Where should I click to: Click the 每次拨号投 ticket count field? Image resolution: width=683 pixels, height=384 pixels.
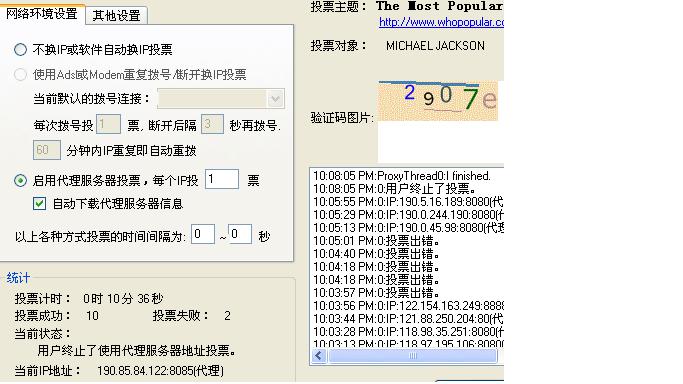(108, 124)
